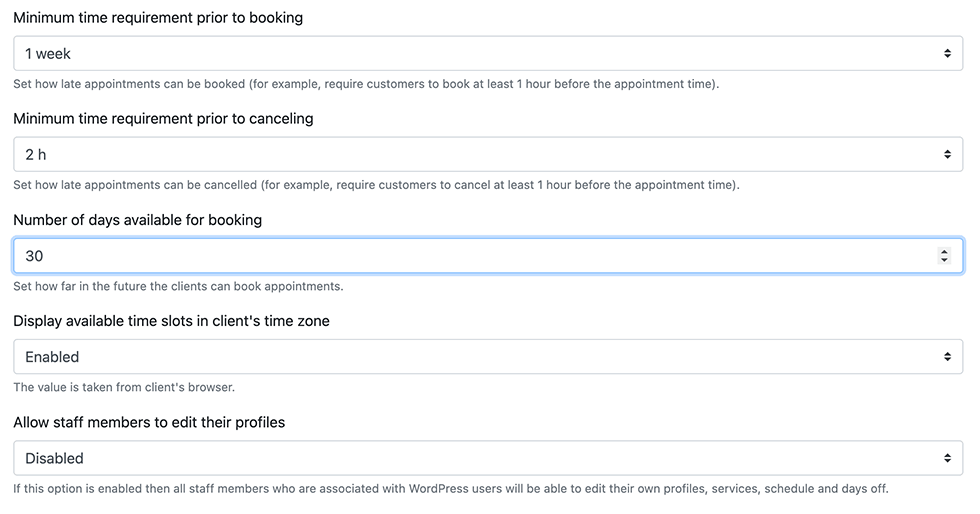The height and width of the screenshot is (514, 980).
Task: Click the 'Minimum time requirement prior to canceling' label
Action: coord(163,119)
